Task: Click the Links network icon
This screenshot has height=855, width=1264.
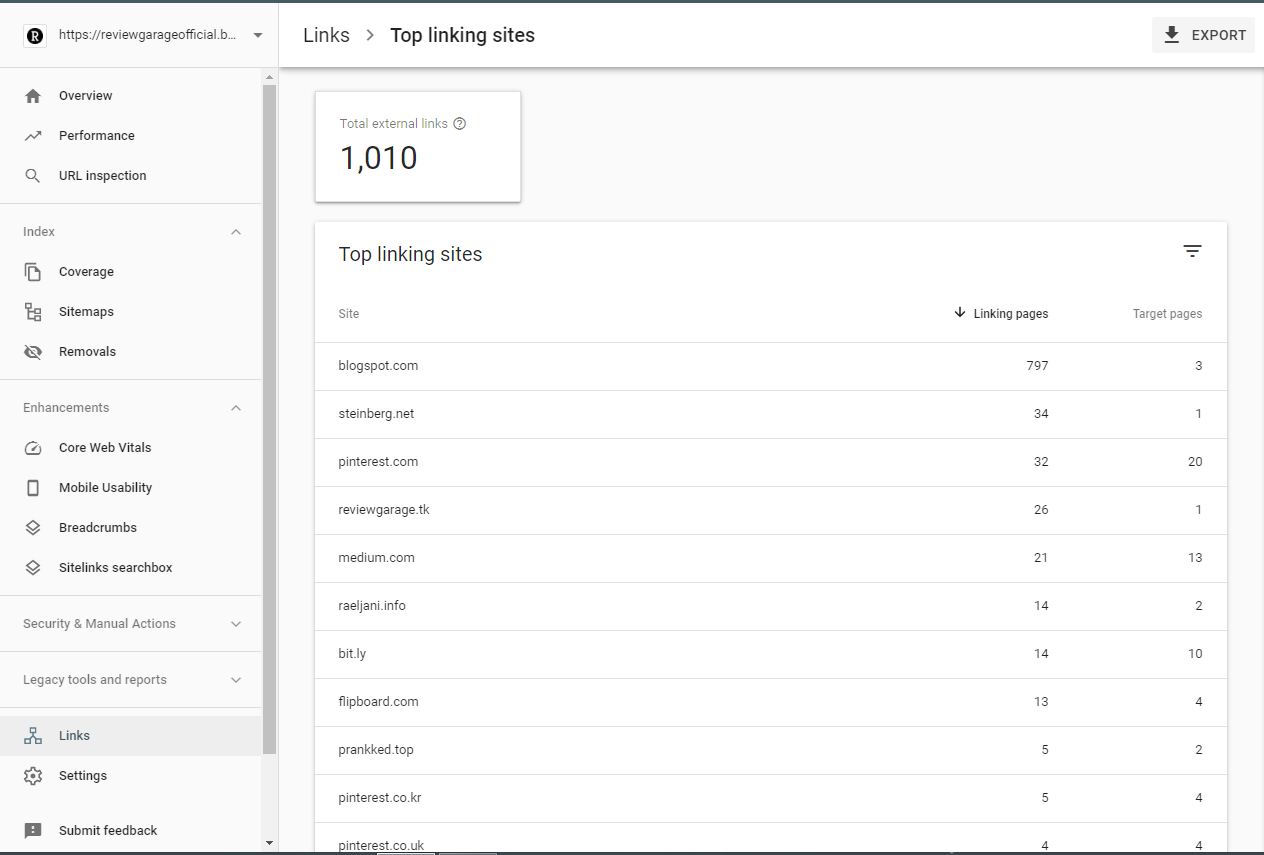Action: (x=33, y=736)
